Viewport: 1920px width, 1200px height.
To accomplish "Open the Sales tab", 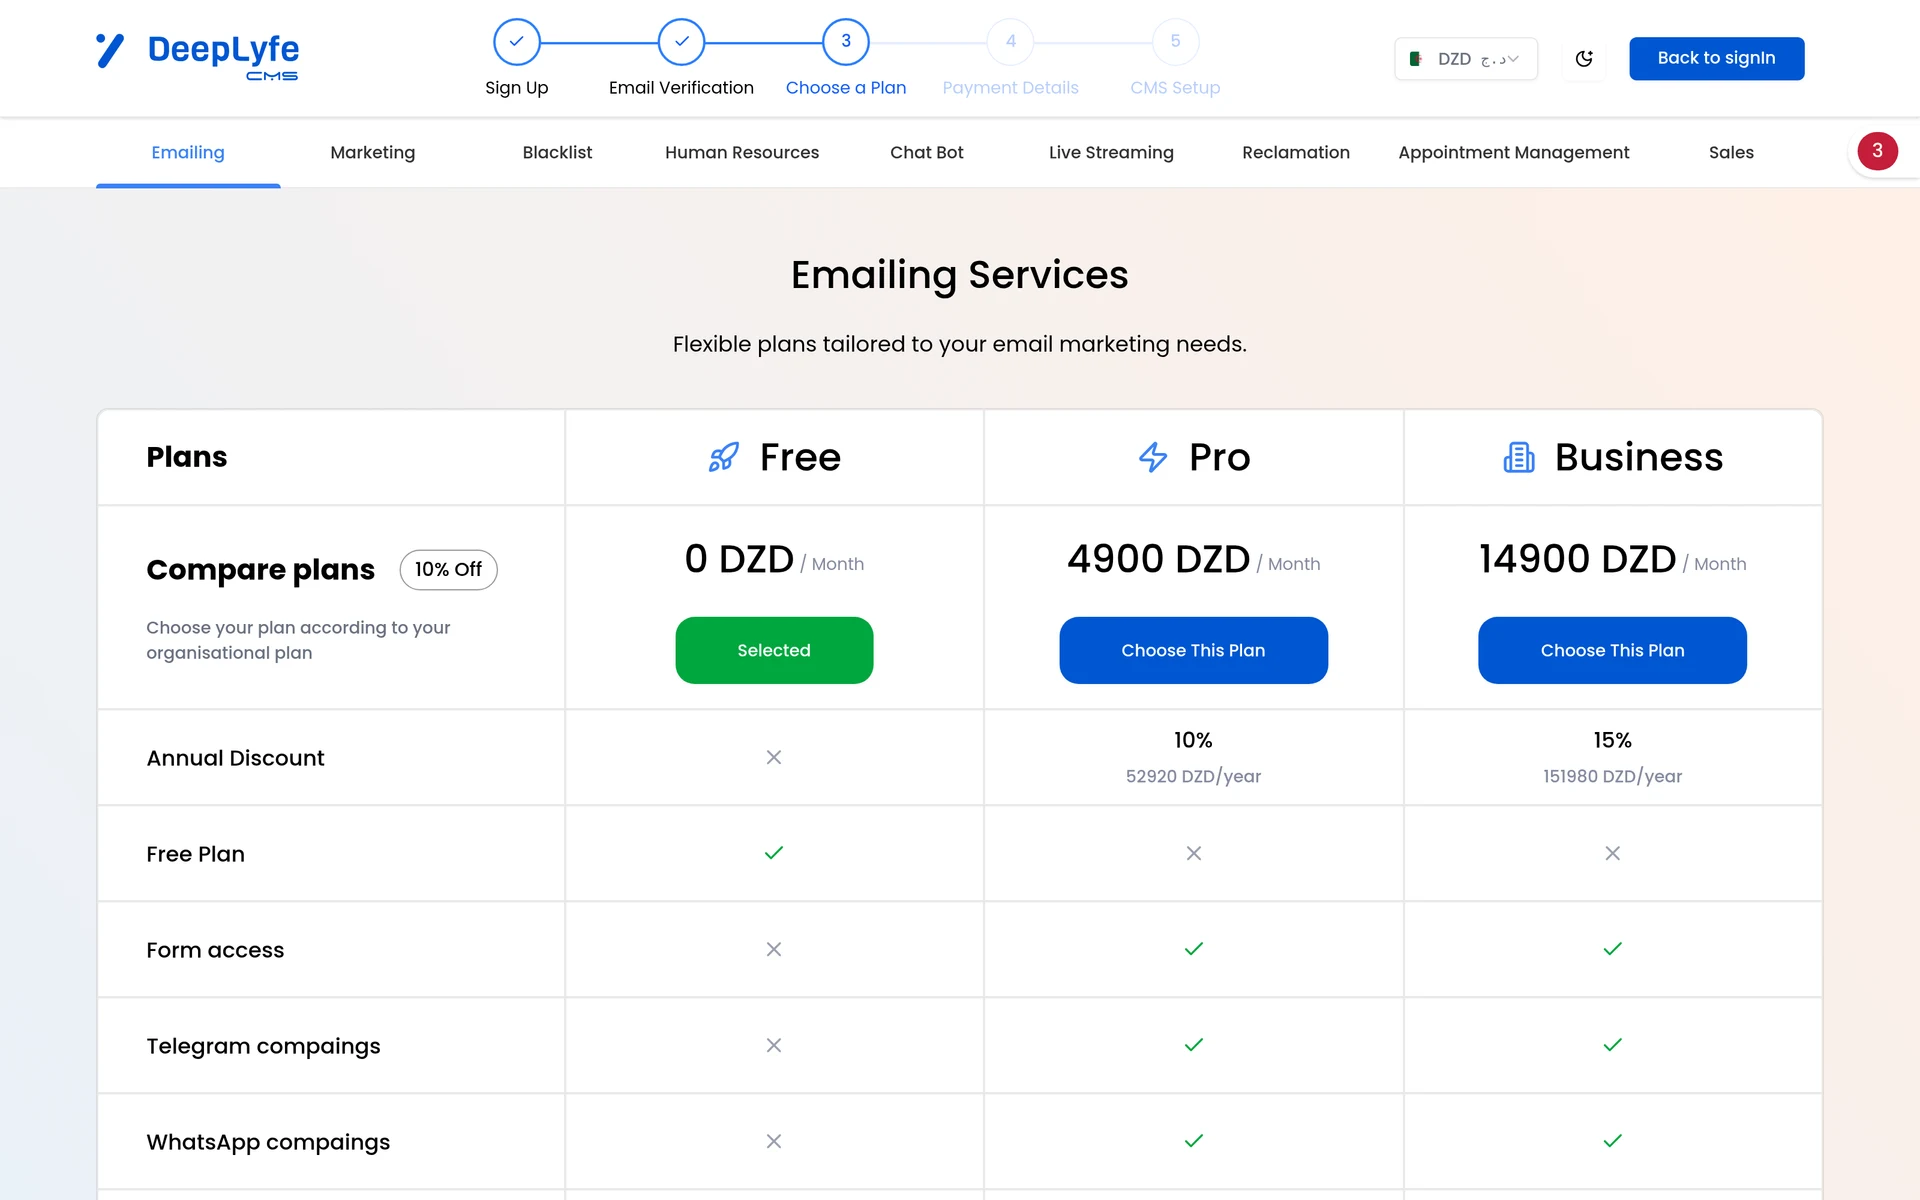I will pyautogui.click(x=1731, y=152).
